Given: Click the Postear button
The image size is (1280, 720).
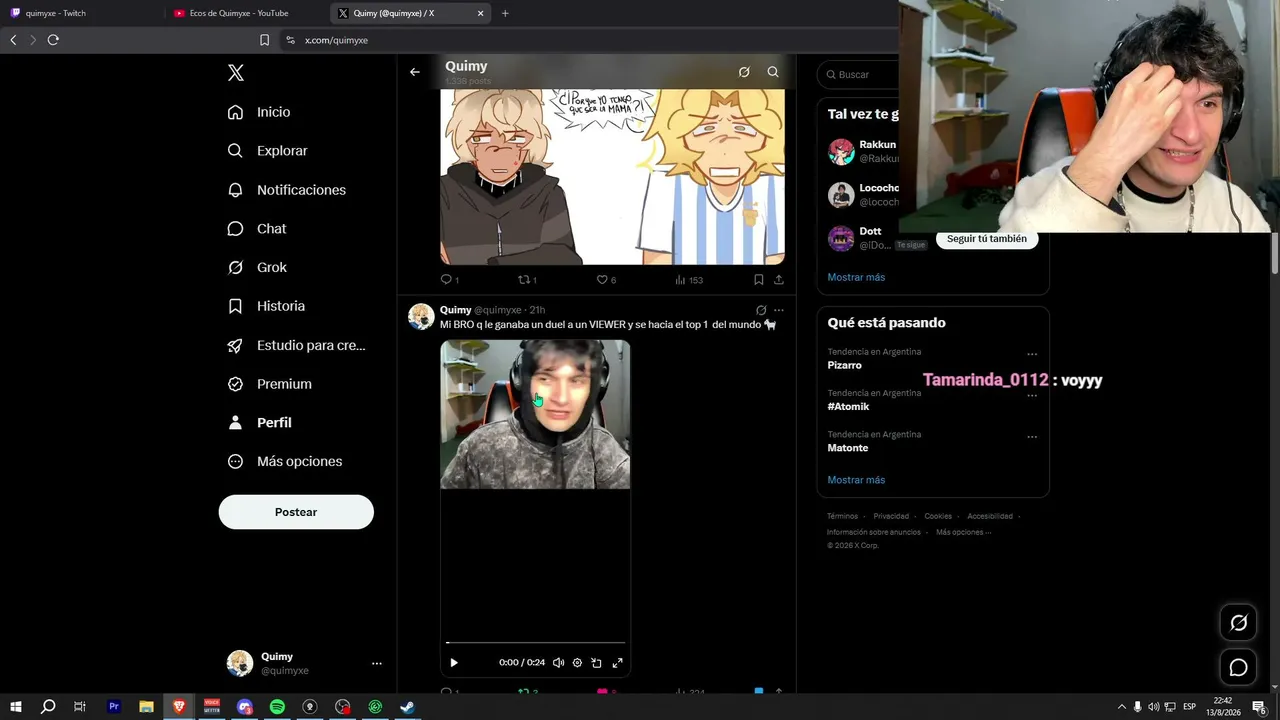Looking at the screenshot, I should pos(296,512).
